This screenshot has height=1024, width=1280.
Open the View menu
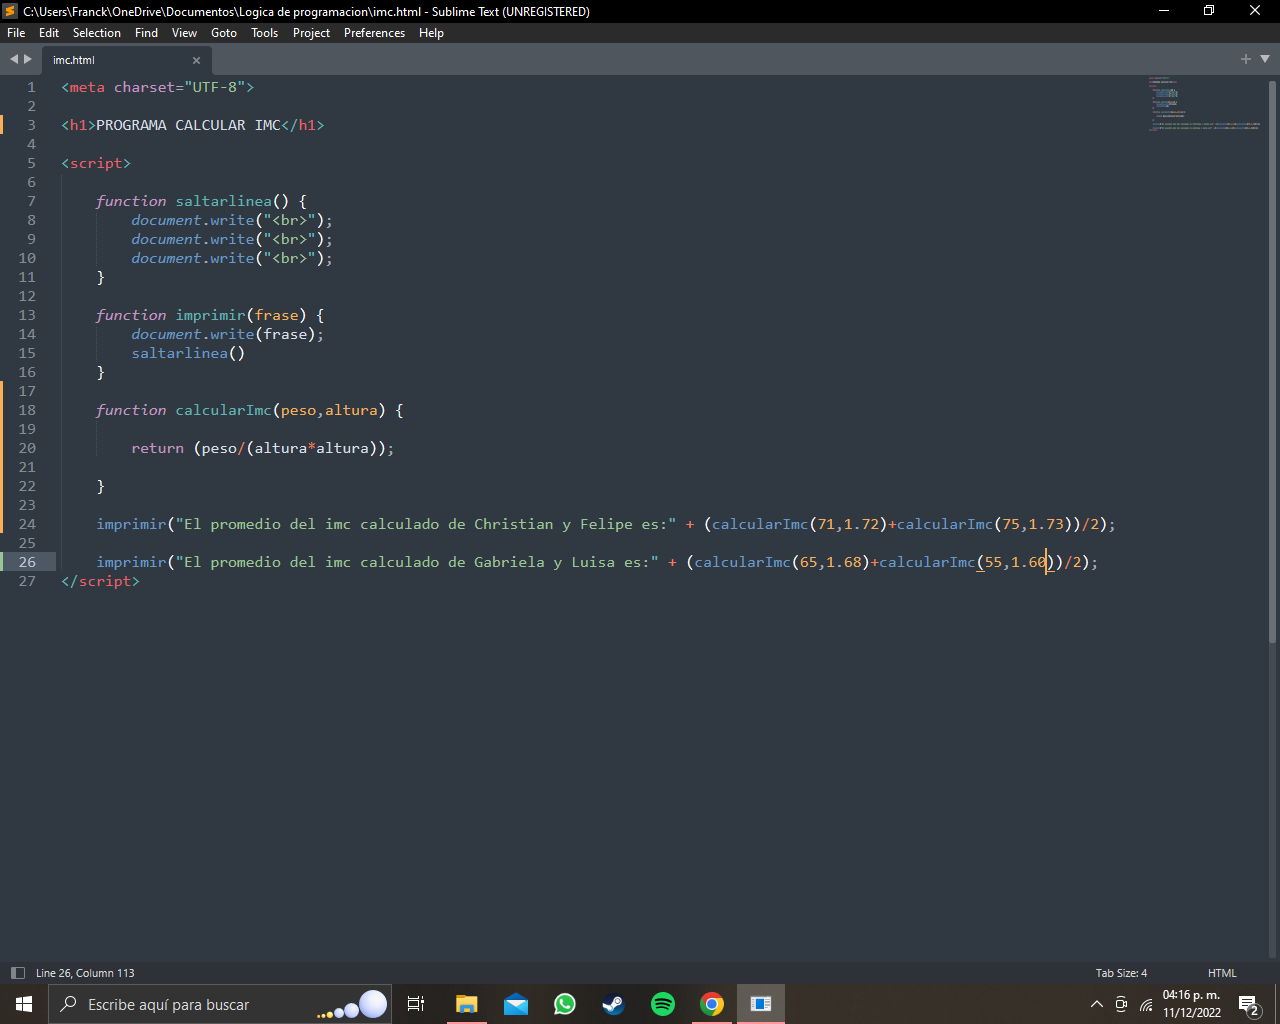click(184, 33)
